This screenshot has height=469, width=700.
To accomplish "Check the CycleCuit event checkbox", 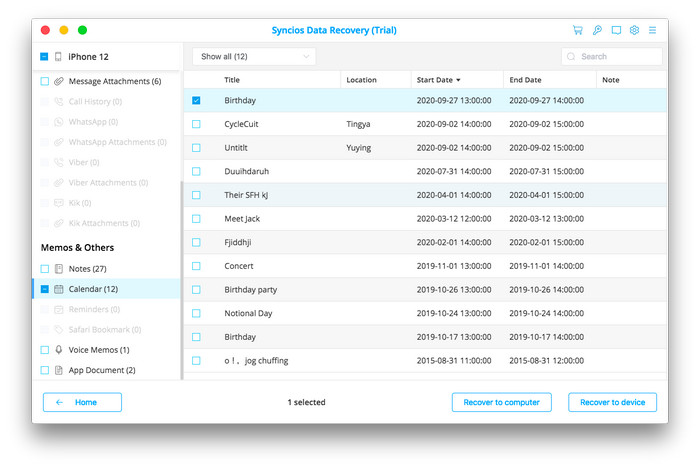I will pyautogui.click(x=196, y=124).
